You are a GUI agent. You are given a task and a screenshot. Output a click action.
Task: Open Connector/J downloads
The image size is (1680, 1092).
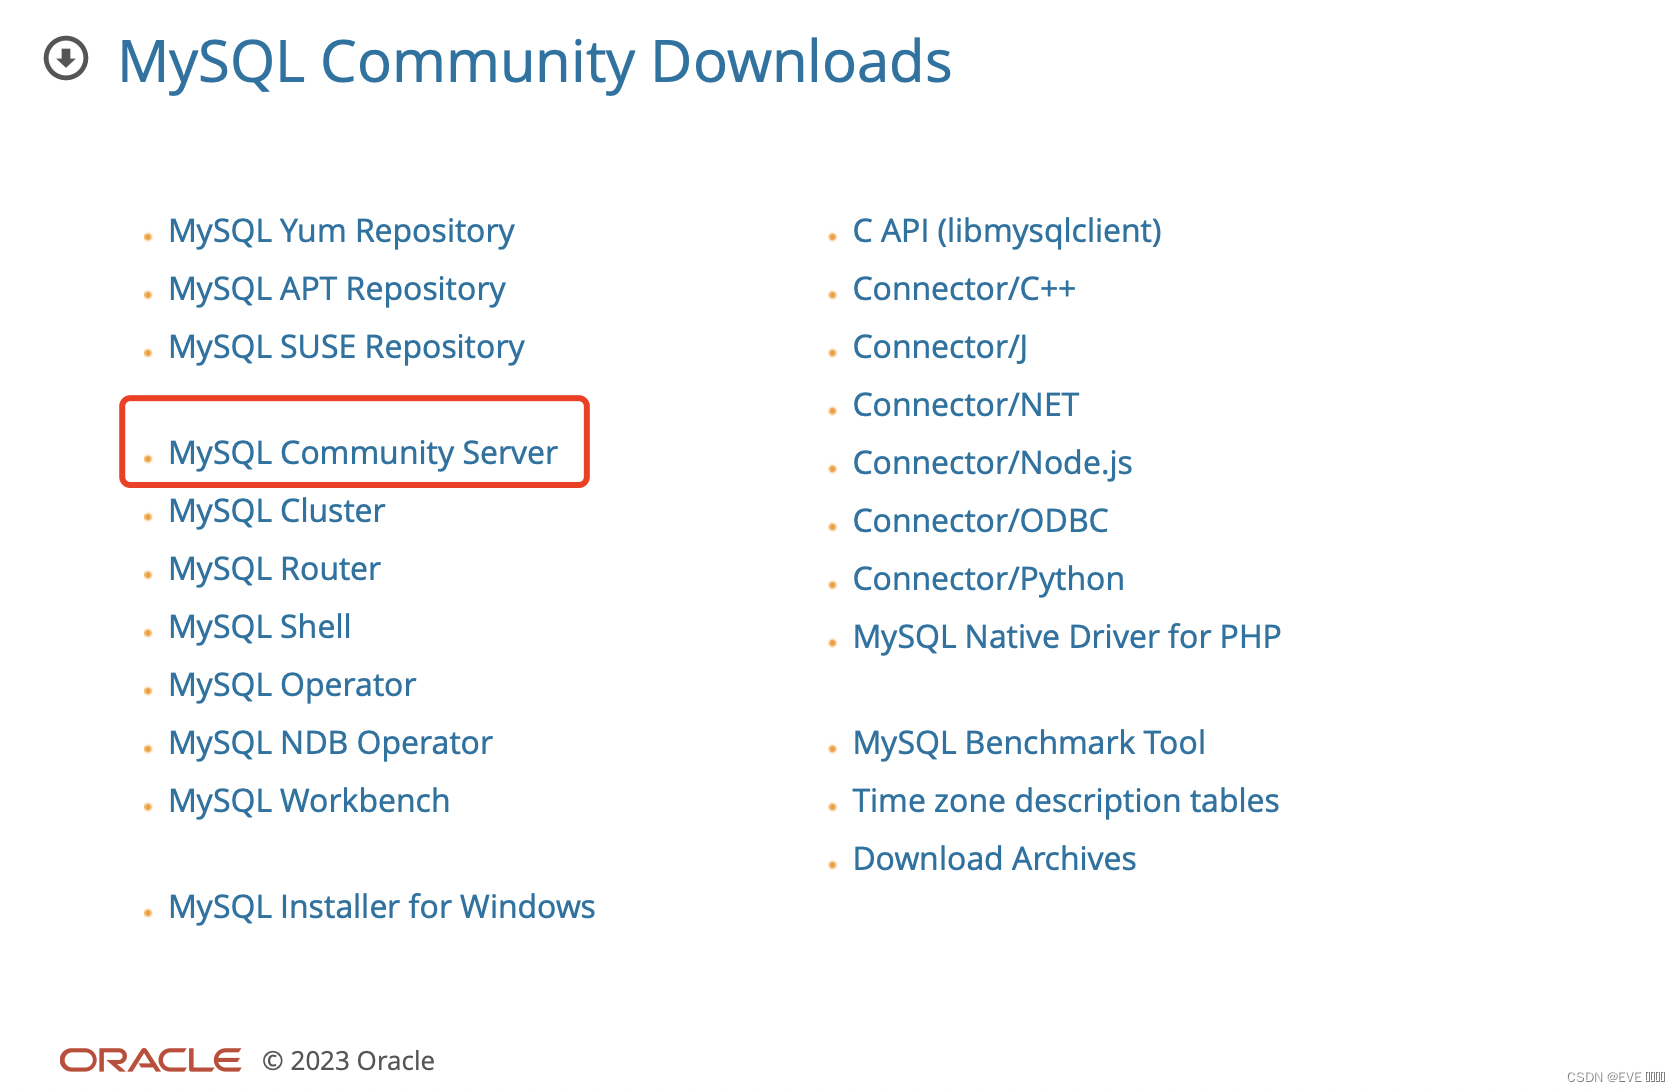tap(938, 347)
